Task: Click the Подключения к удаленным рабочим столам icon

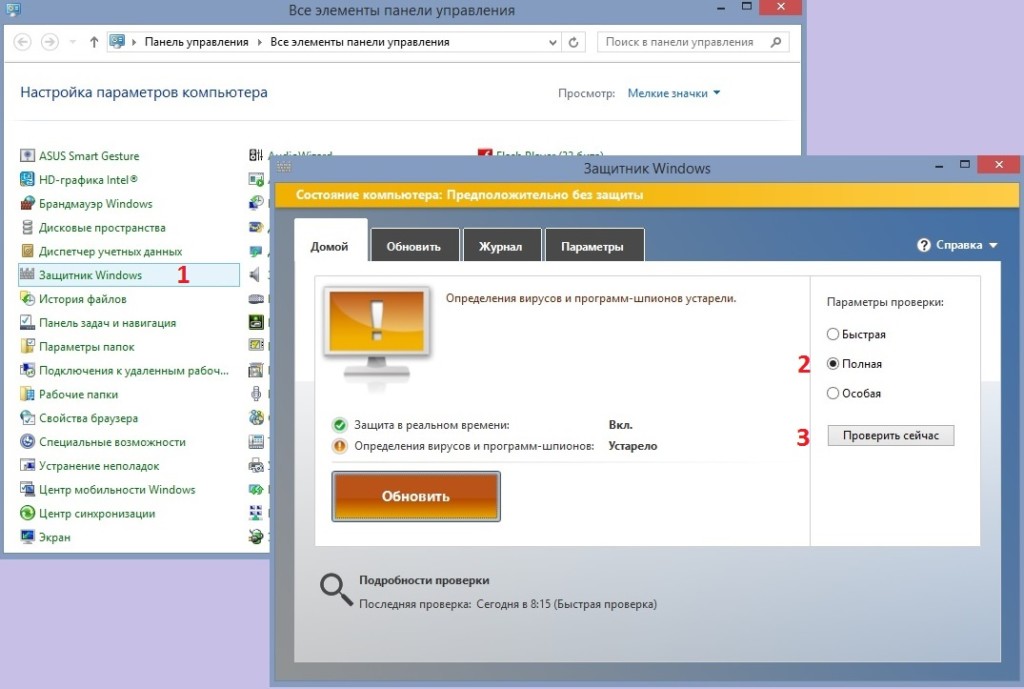Action: tap(27, 370)
